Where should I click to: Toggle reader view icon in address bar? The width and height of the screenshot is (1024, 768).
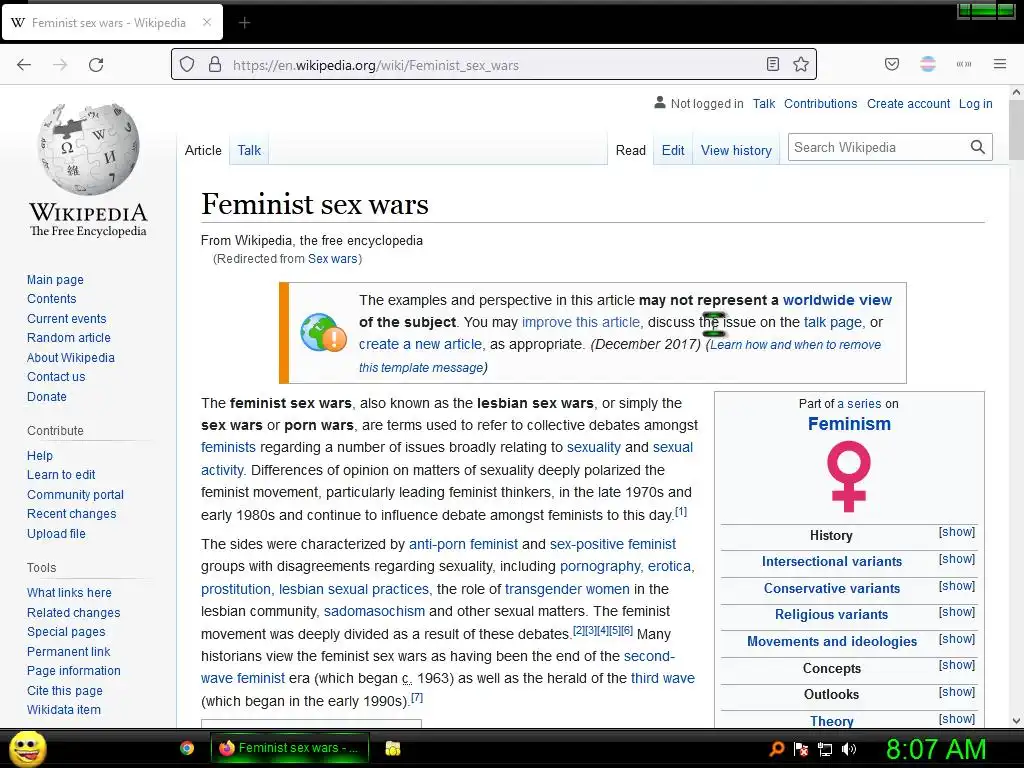[x=773, y=64]
